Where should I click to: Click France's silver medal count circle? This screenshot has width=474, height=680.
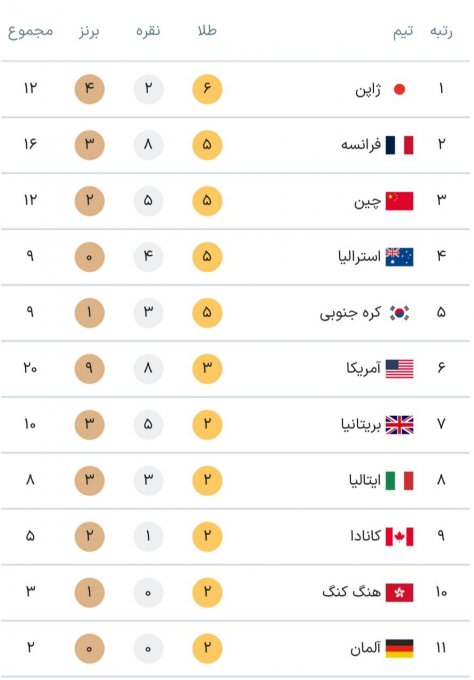click(x=148, y=145)
